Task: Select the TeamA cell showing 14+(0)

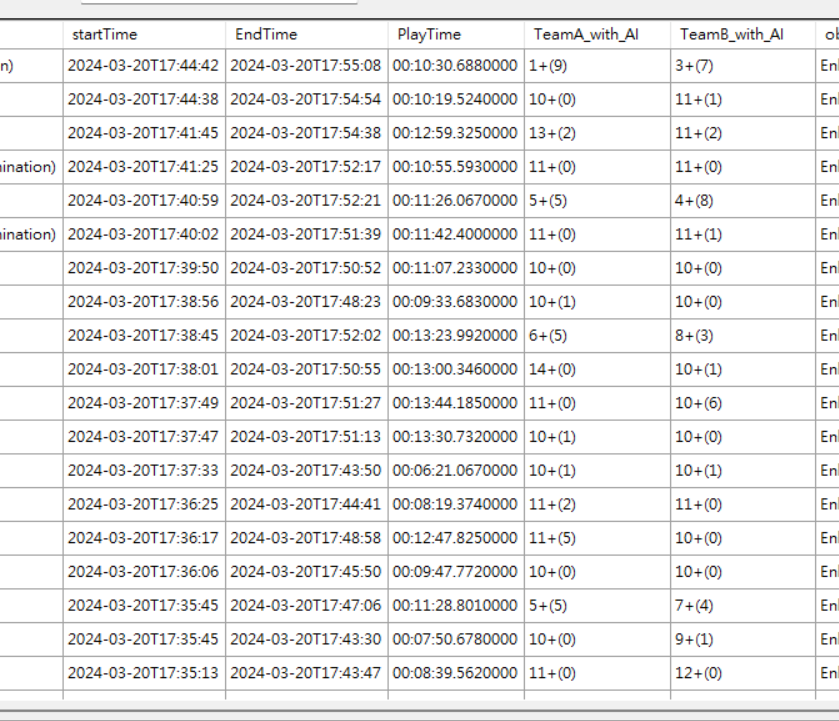Action: (x=597, y=369)
